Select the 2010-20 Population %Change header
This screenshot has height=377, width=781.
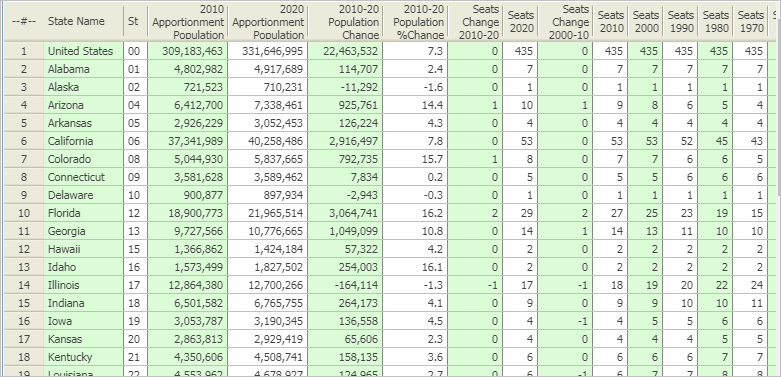415,21
